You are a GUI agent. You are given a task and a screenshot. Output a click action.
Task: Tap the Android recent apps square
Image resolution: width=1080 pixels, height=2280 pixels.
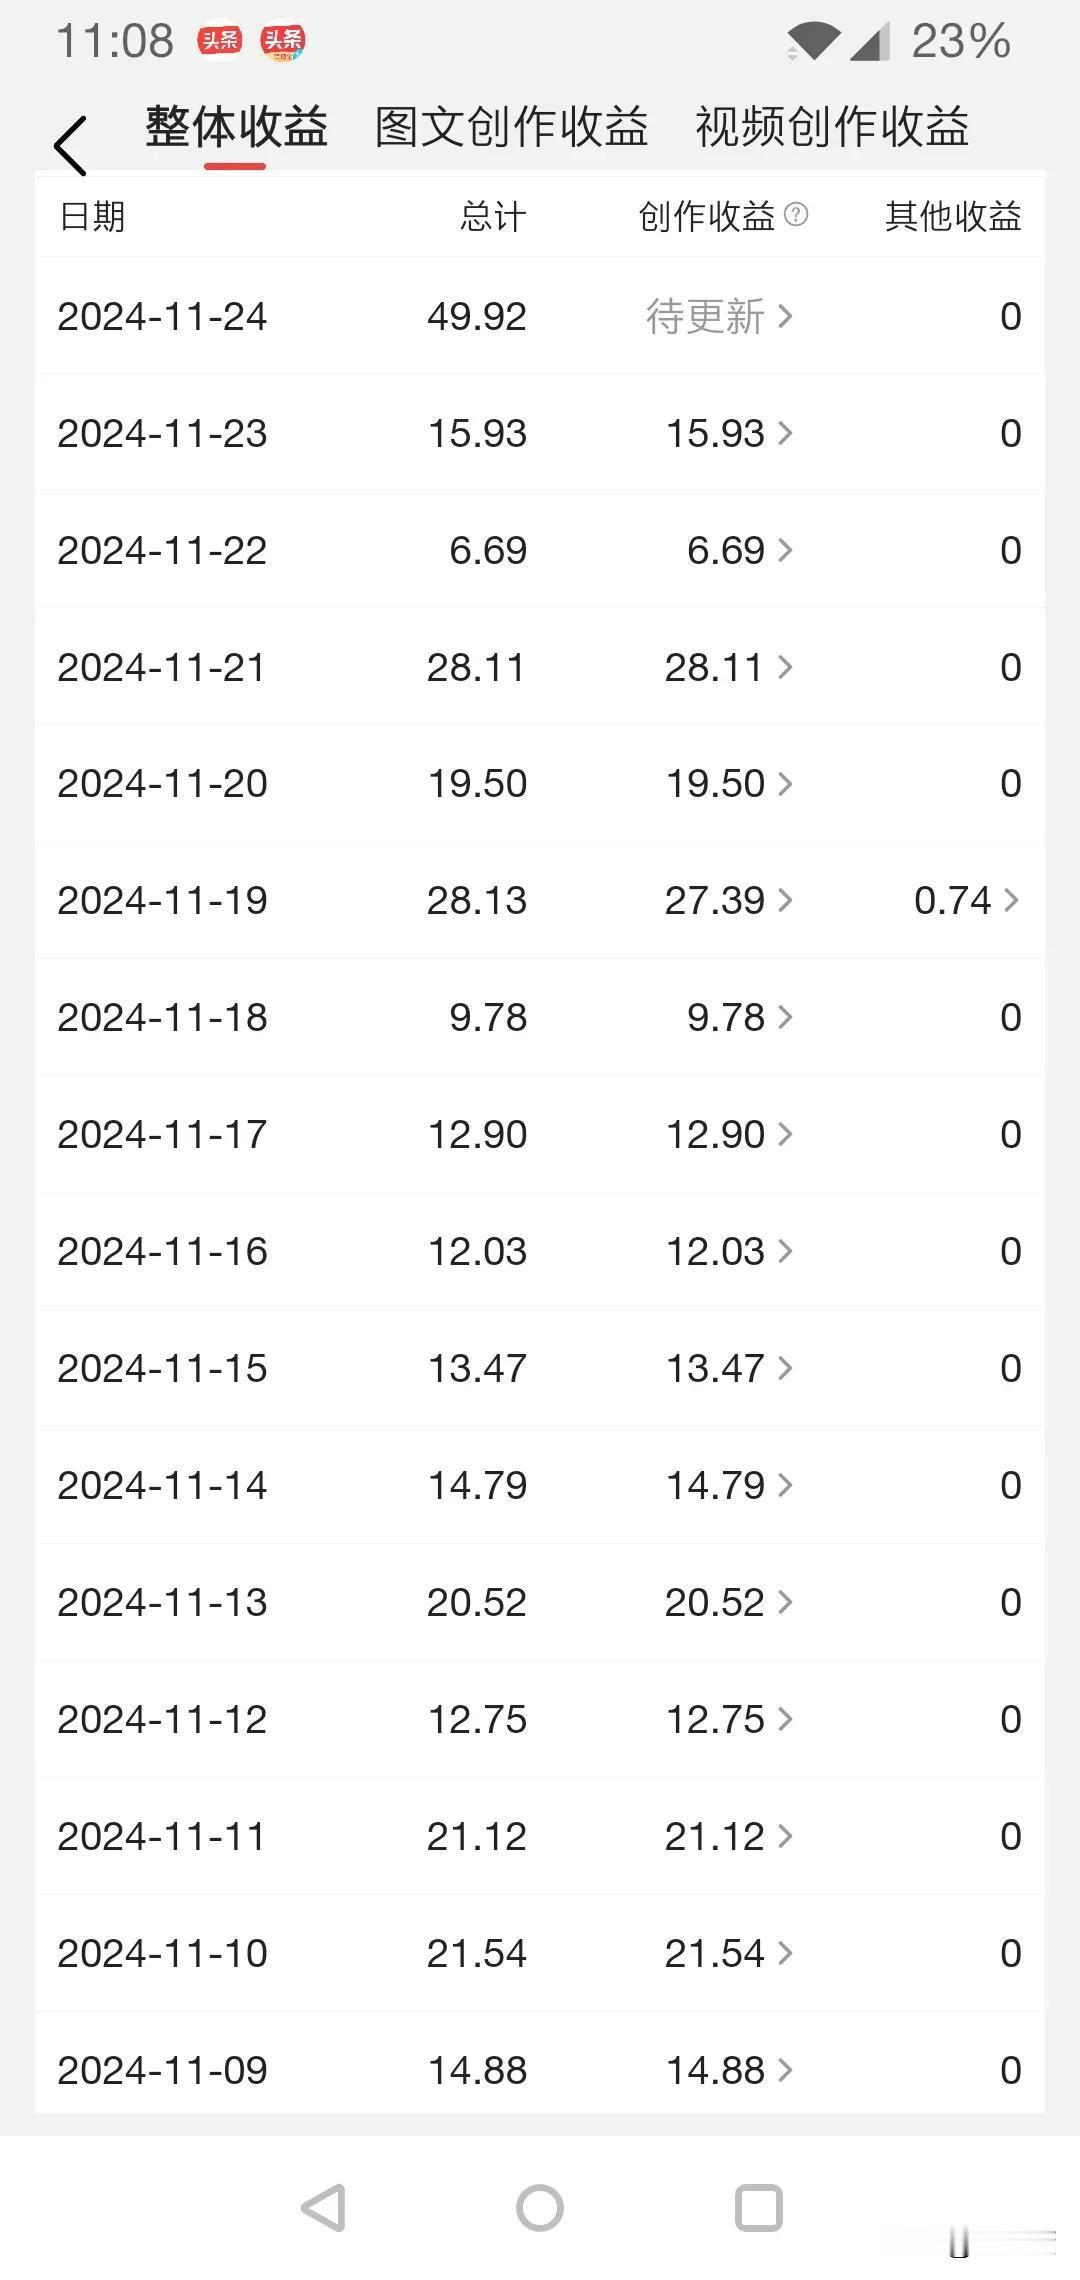tap(758, 2207)
